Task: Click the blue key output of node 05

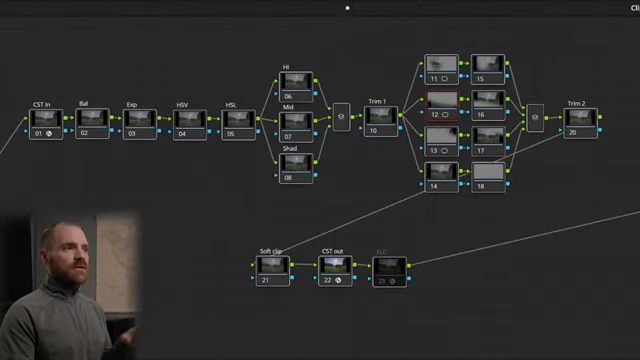Action: (258, 131)
